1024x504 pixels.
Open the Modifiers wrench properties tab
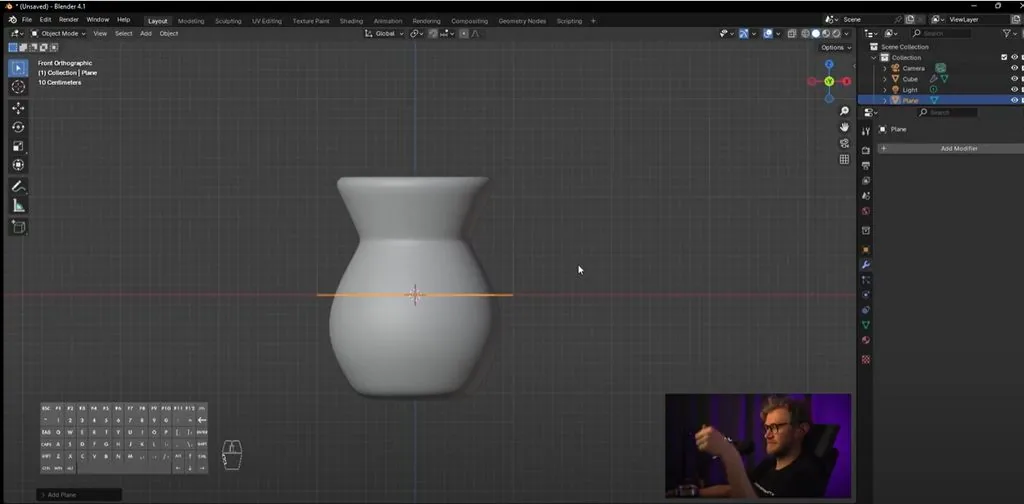(866, 264)
